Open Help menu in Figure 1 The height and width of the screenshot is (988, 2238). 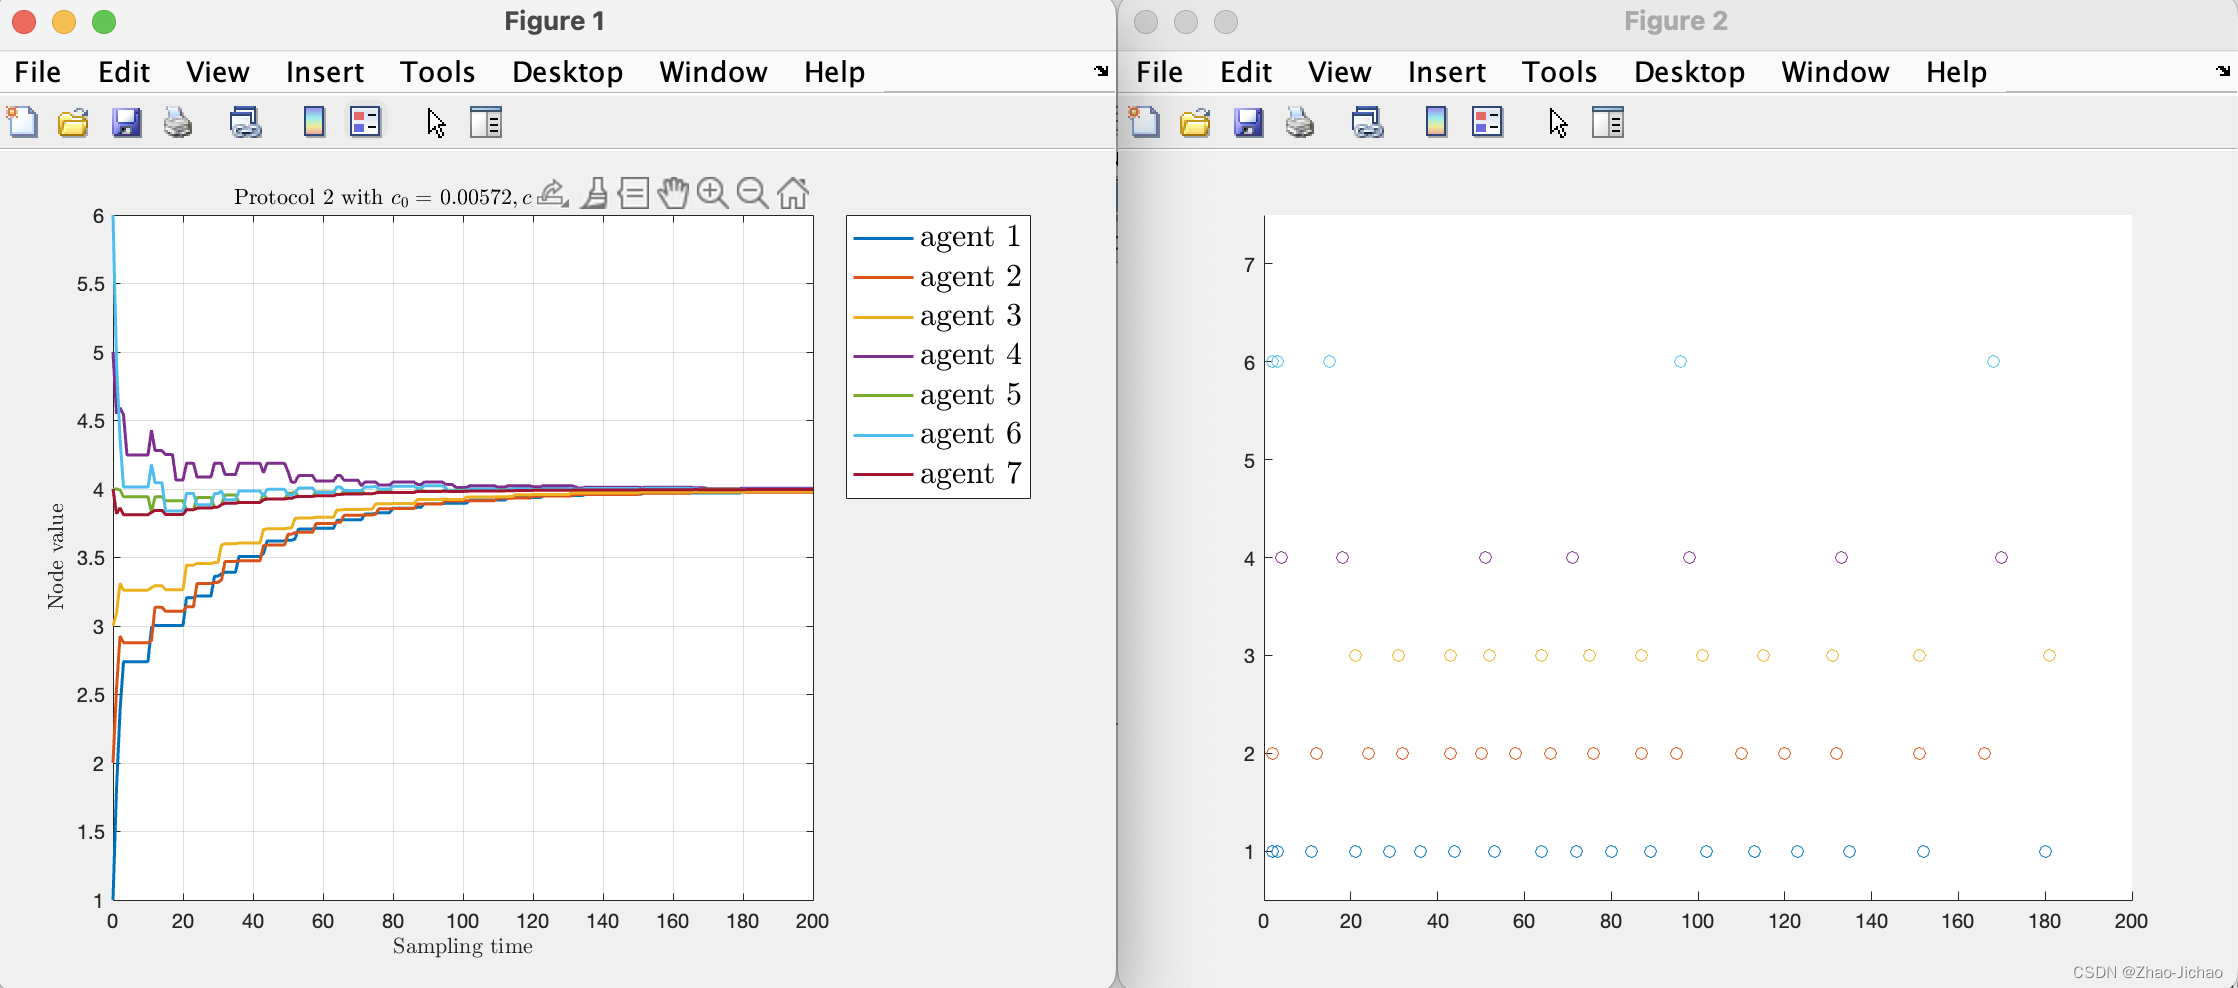click(834, 72)
